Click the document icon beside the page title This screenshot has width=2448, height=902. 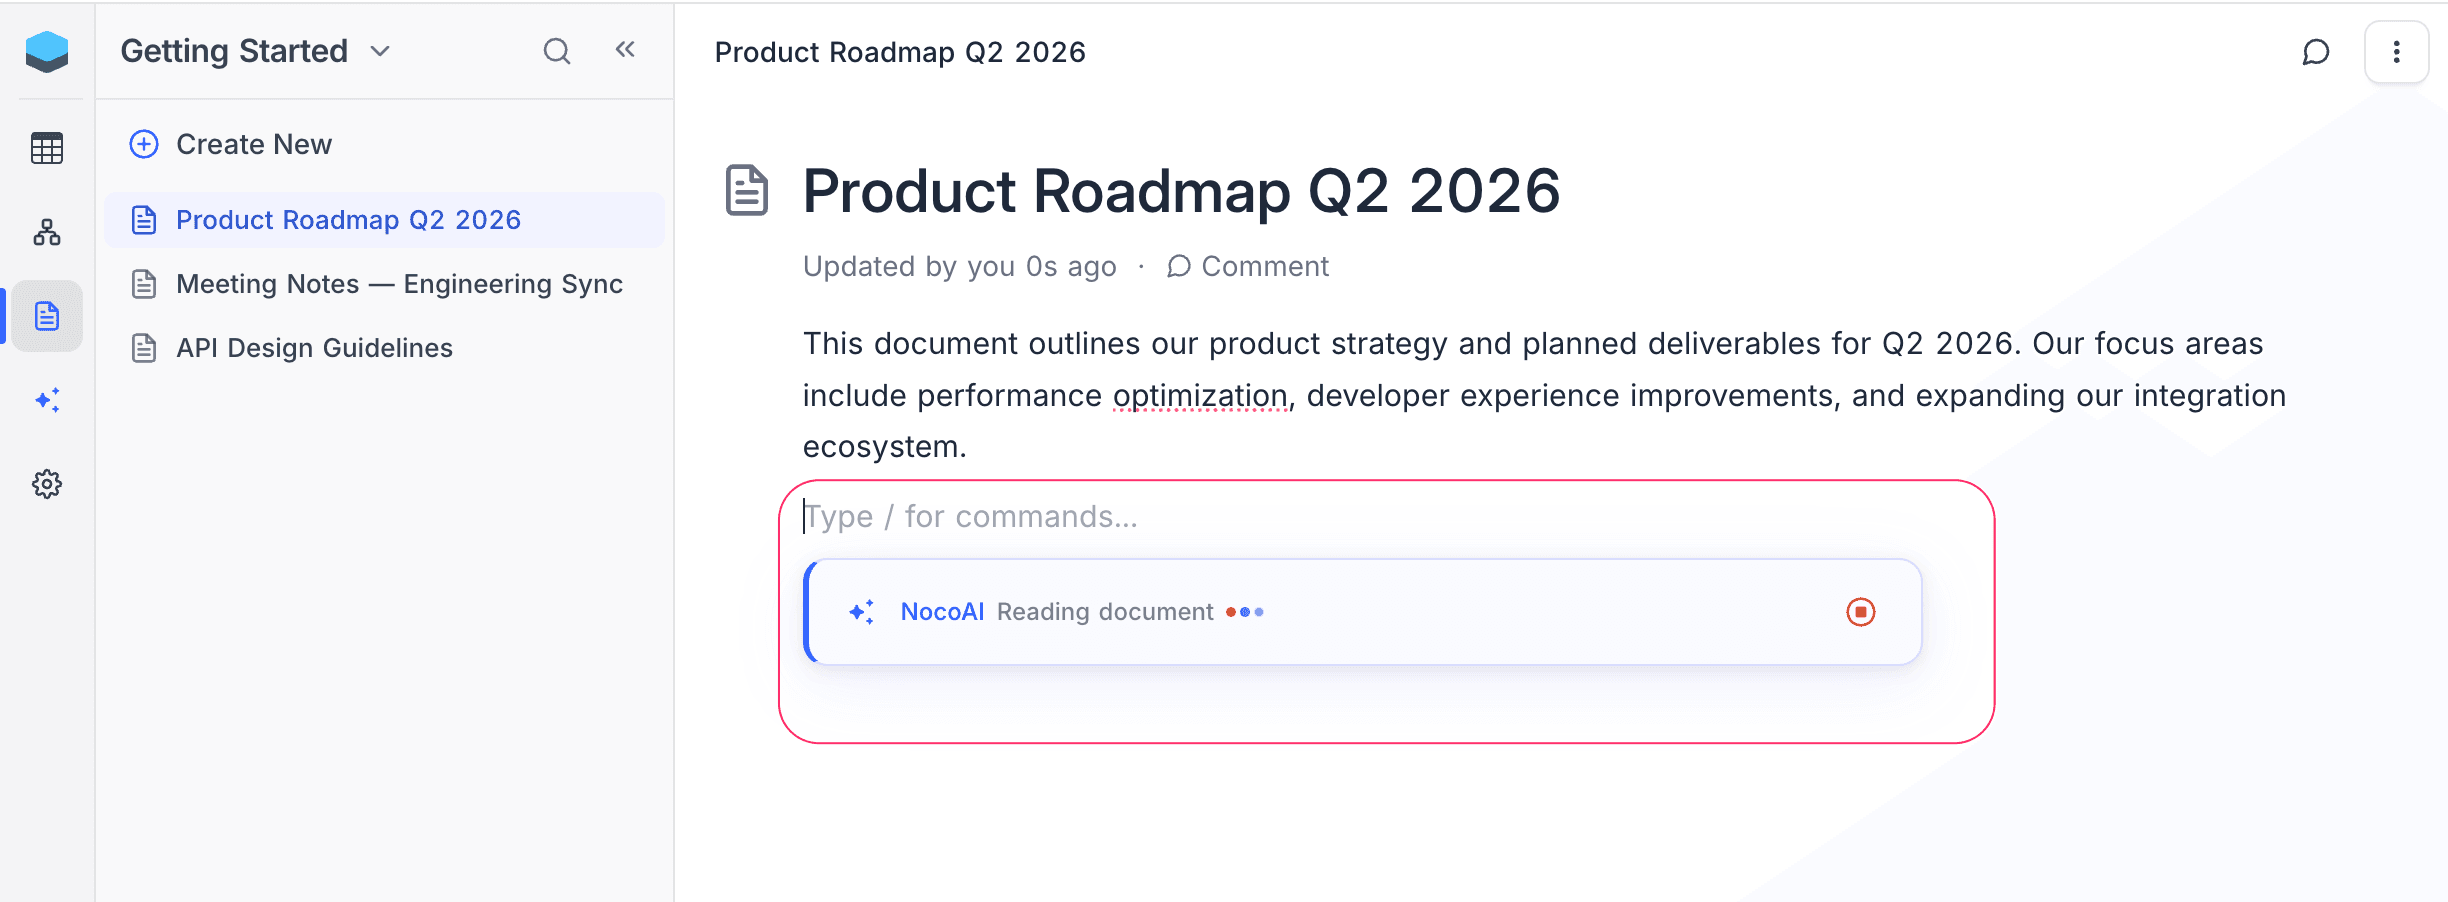pos(747,191)
